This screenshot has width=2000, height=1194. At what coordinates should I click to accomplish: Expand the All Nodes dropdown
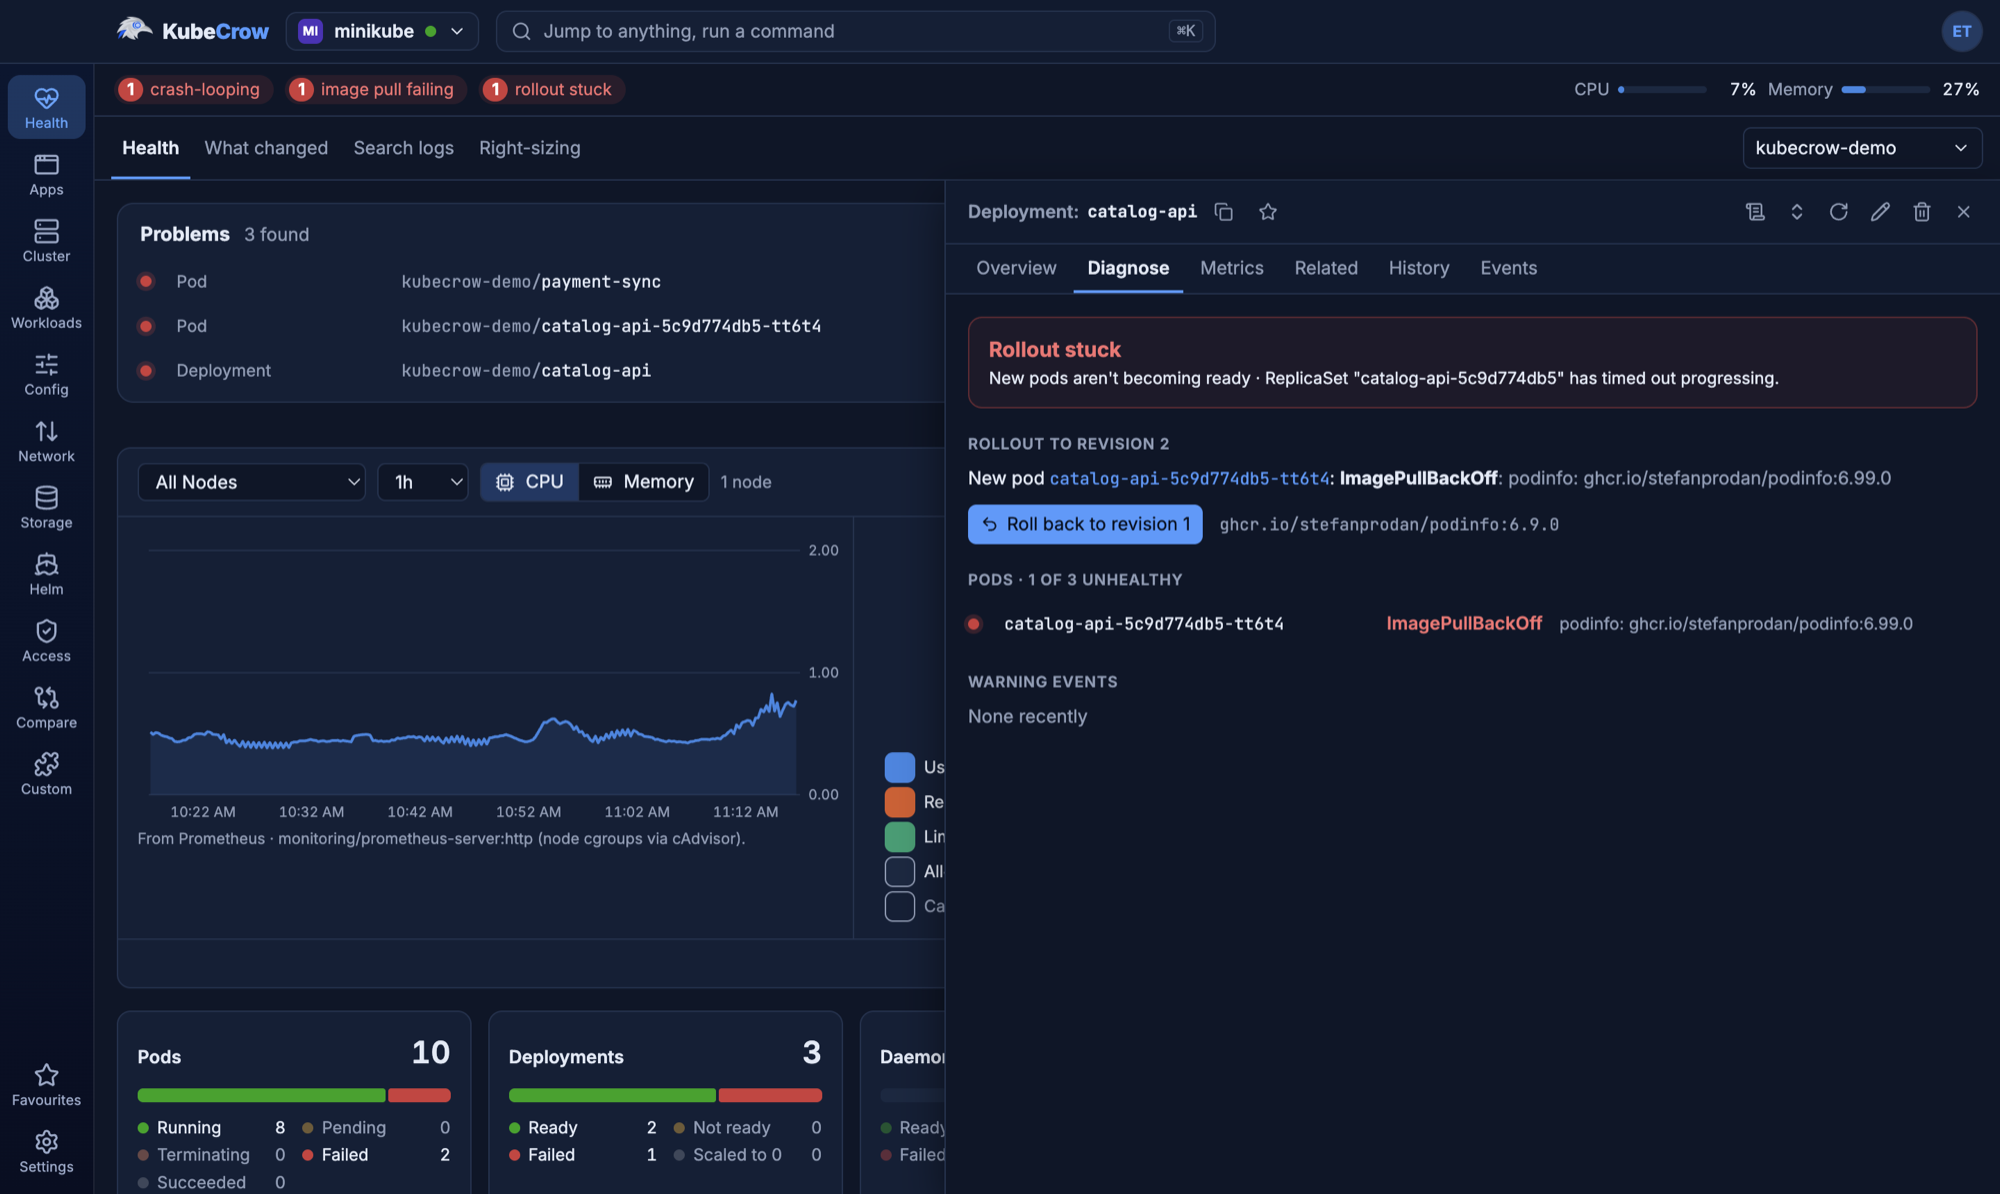pos(252,482)
